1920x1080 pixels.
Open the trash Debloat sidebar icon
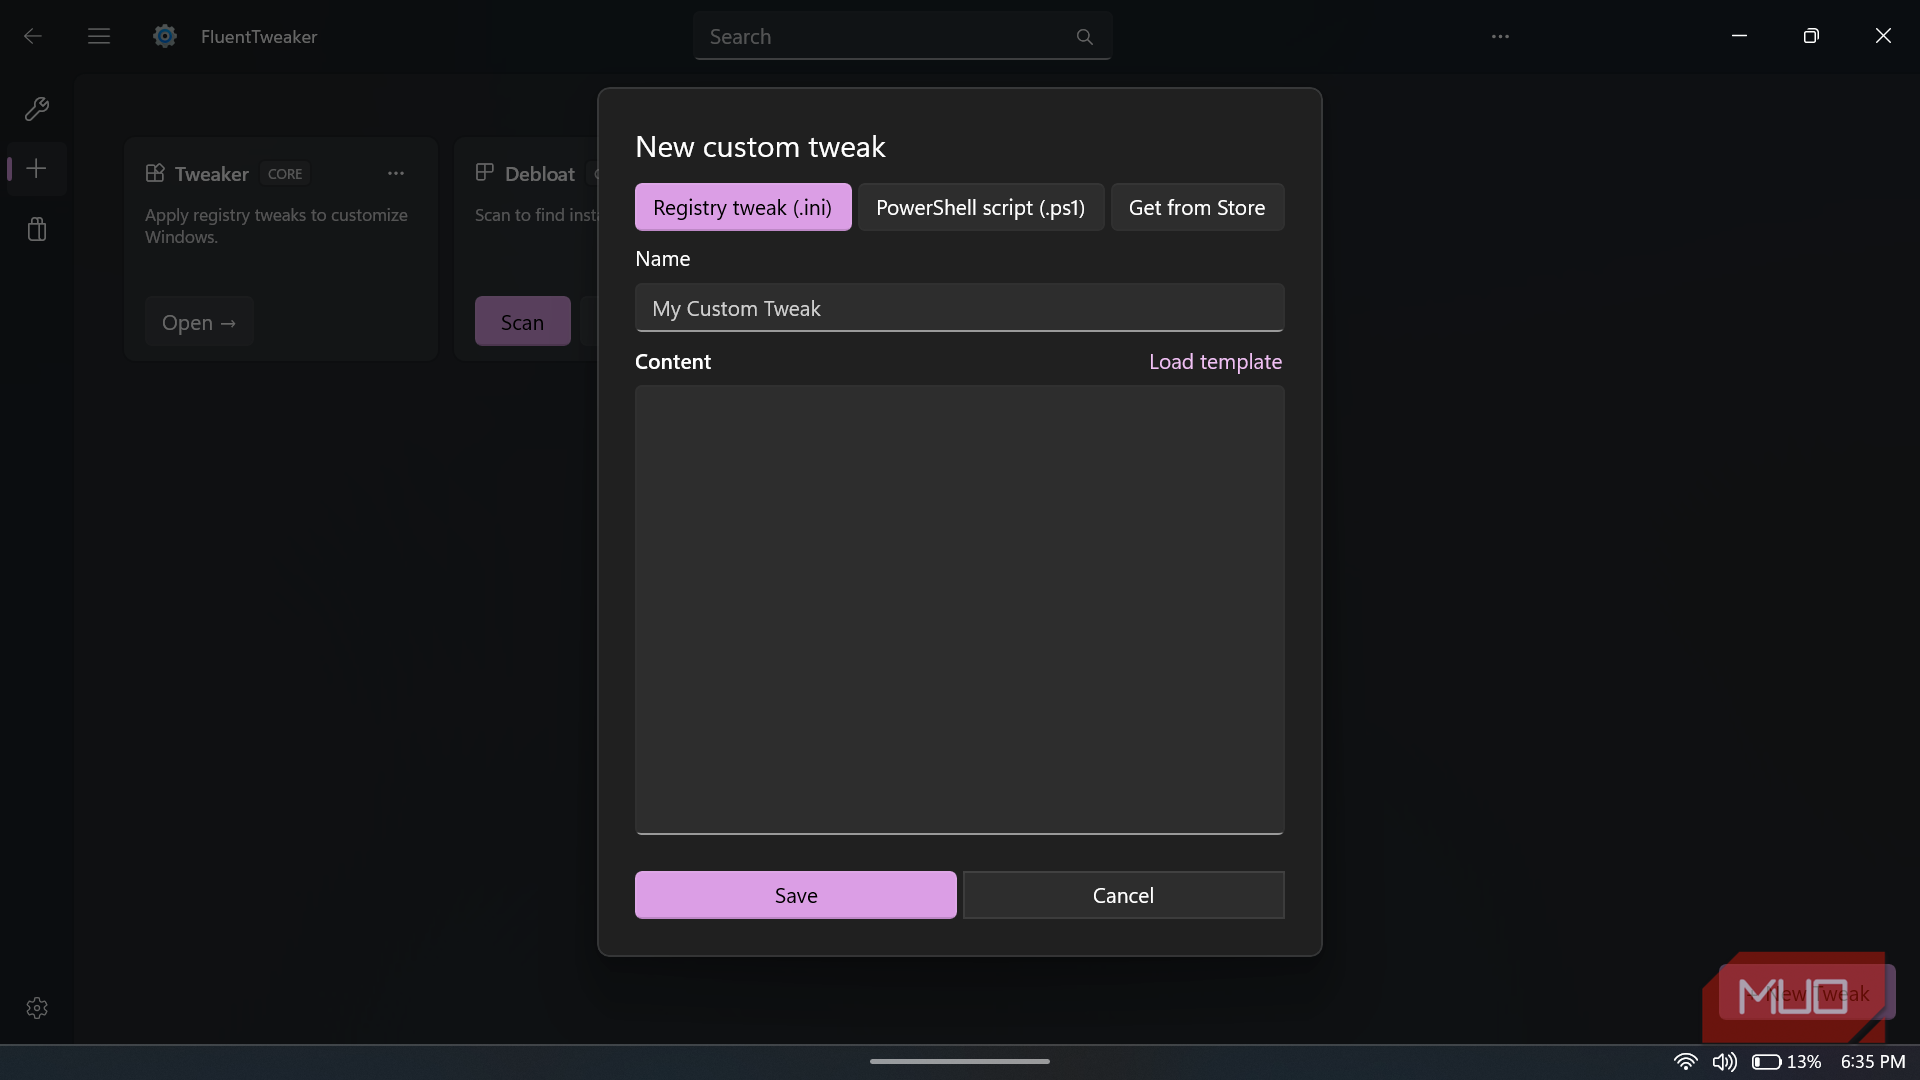point(37,229)
